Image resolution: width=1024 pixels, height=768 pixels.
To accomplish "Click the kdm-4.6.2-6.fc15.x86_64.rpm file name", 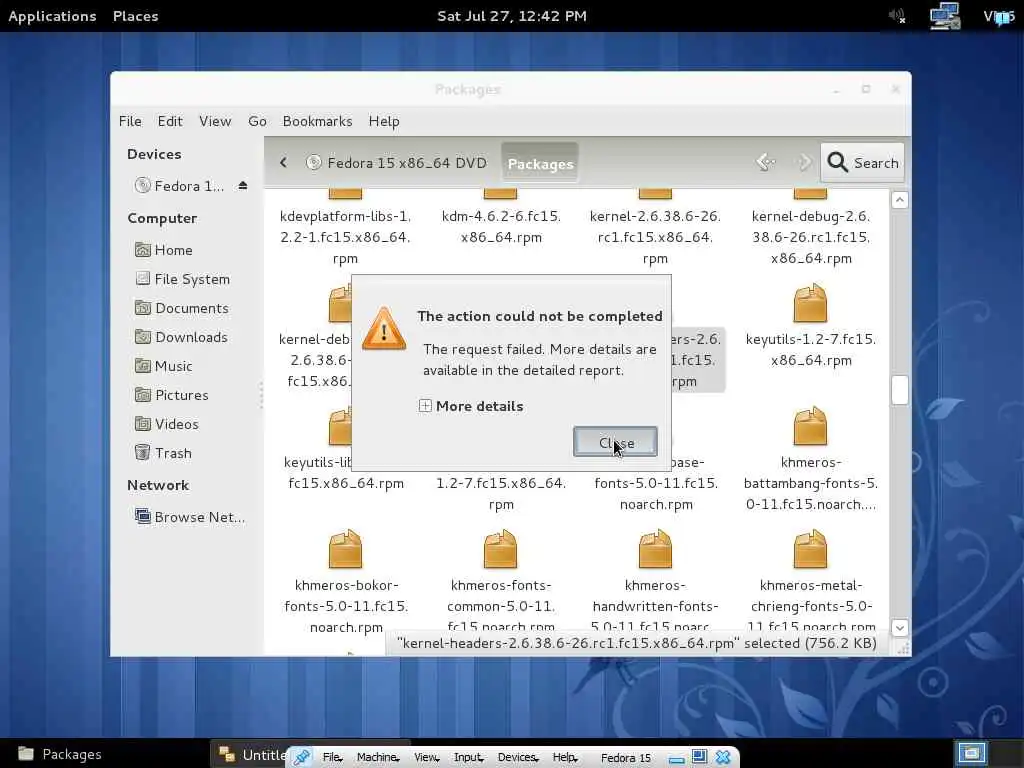I will (x=501, y=227).
